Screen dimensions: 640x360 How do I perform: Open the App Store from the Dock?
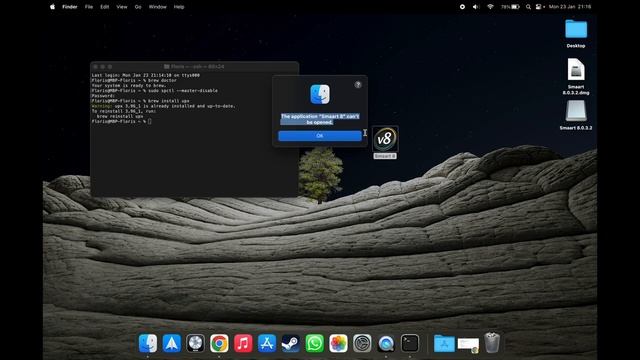(x=267, y=343)
